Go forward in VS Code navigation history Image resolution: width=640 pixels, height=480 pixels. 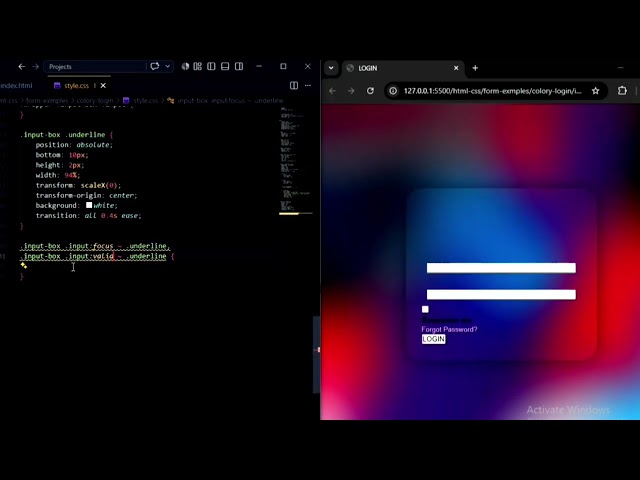(x=36, y=67)
